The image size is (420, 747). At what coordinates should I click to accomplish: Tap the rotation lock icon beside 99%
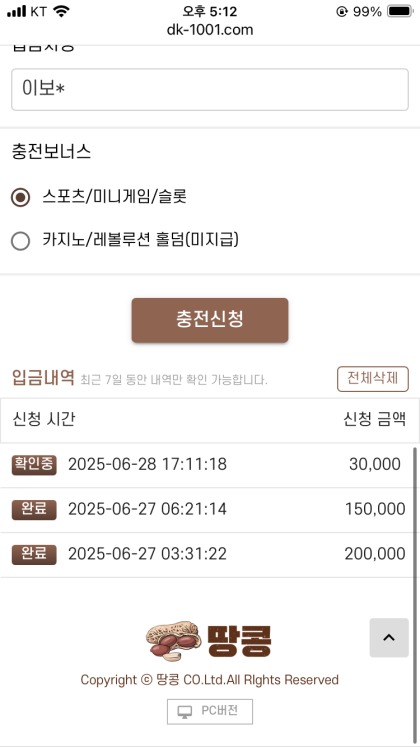341,11
